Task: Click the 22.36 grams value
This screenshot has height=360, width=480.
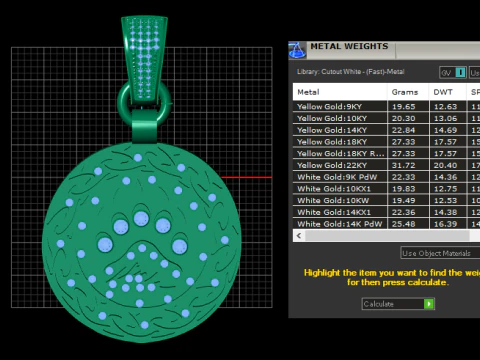Action: 404,212
